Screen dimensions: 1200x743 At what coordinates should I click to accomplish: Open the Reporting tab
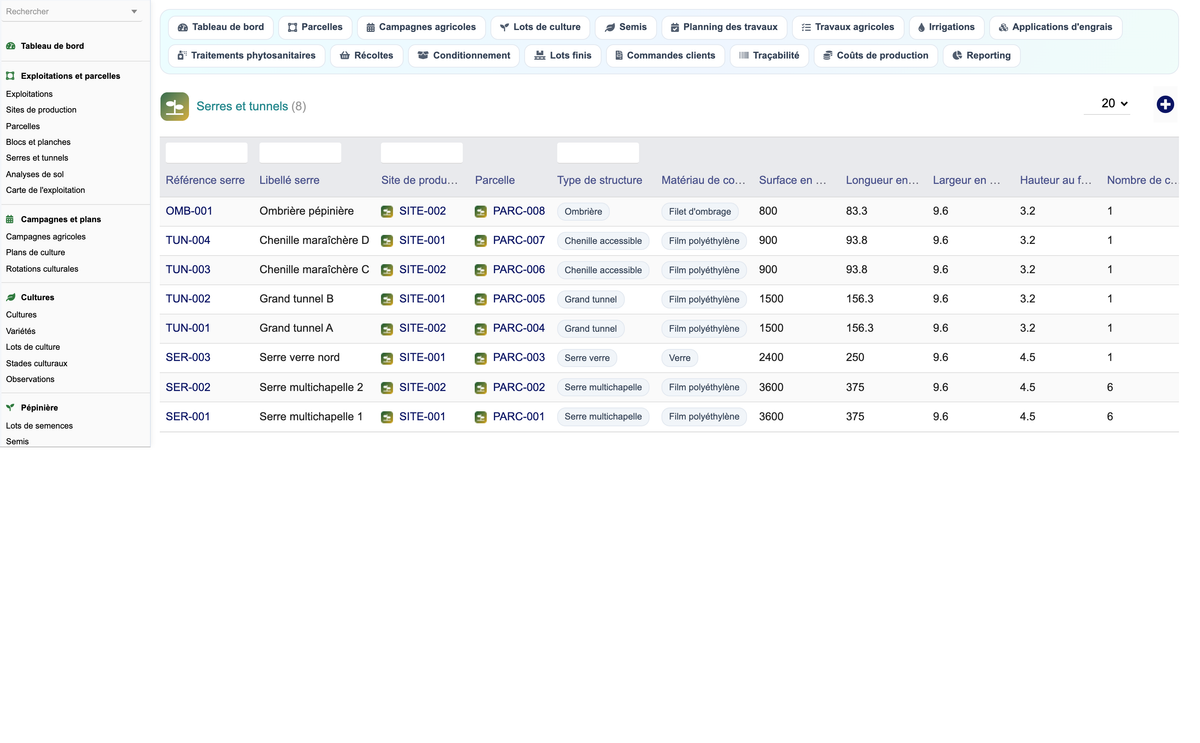tap(981, 56)
